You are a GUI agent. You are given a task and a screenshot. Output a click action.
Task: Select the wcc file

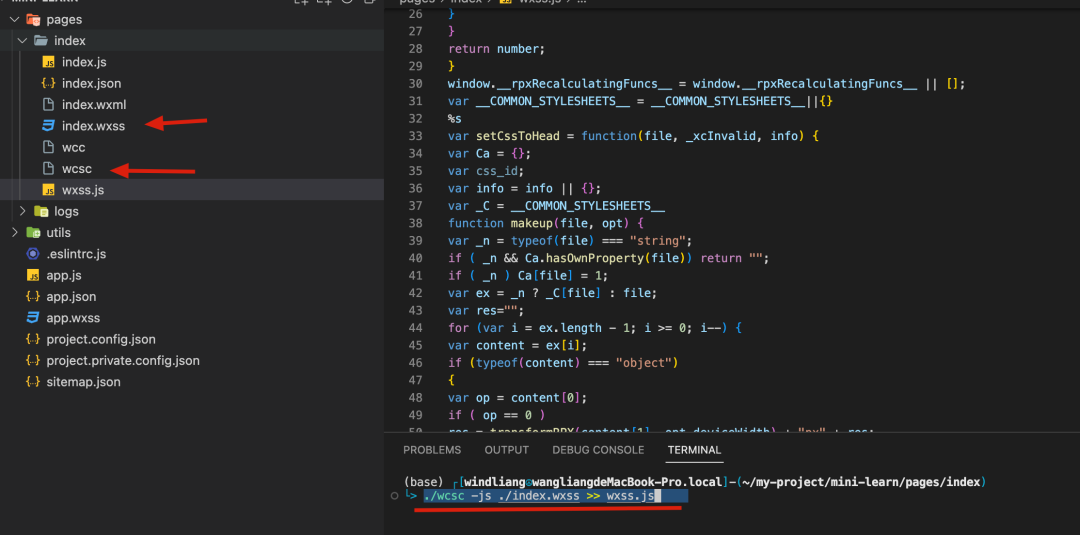pos(74,147)
